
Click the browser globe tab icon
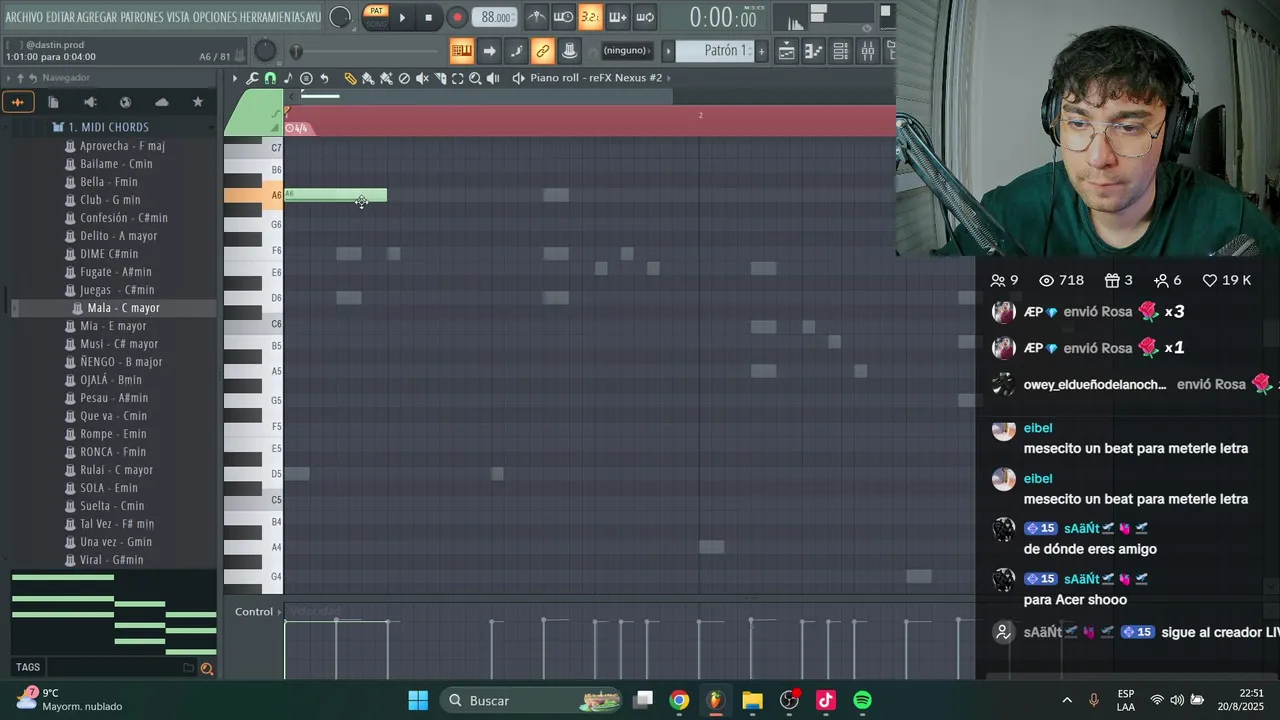125,102
